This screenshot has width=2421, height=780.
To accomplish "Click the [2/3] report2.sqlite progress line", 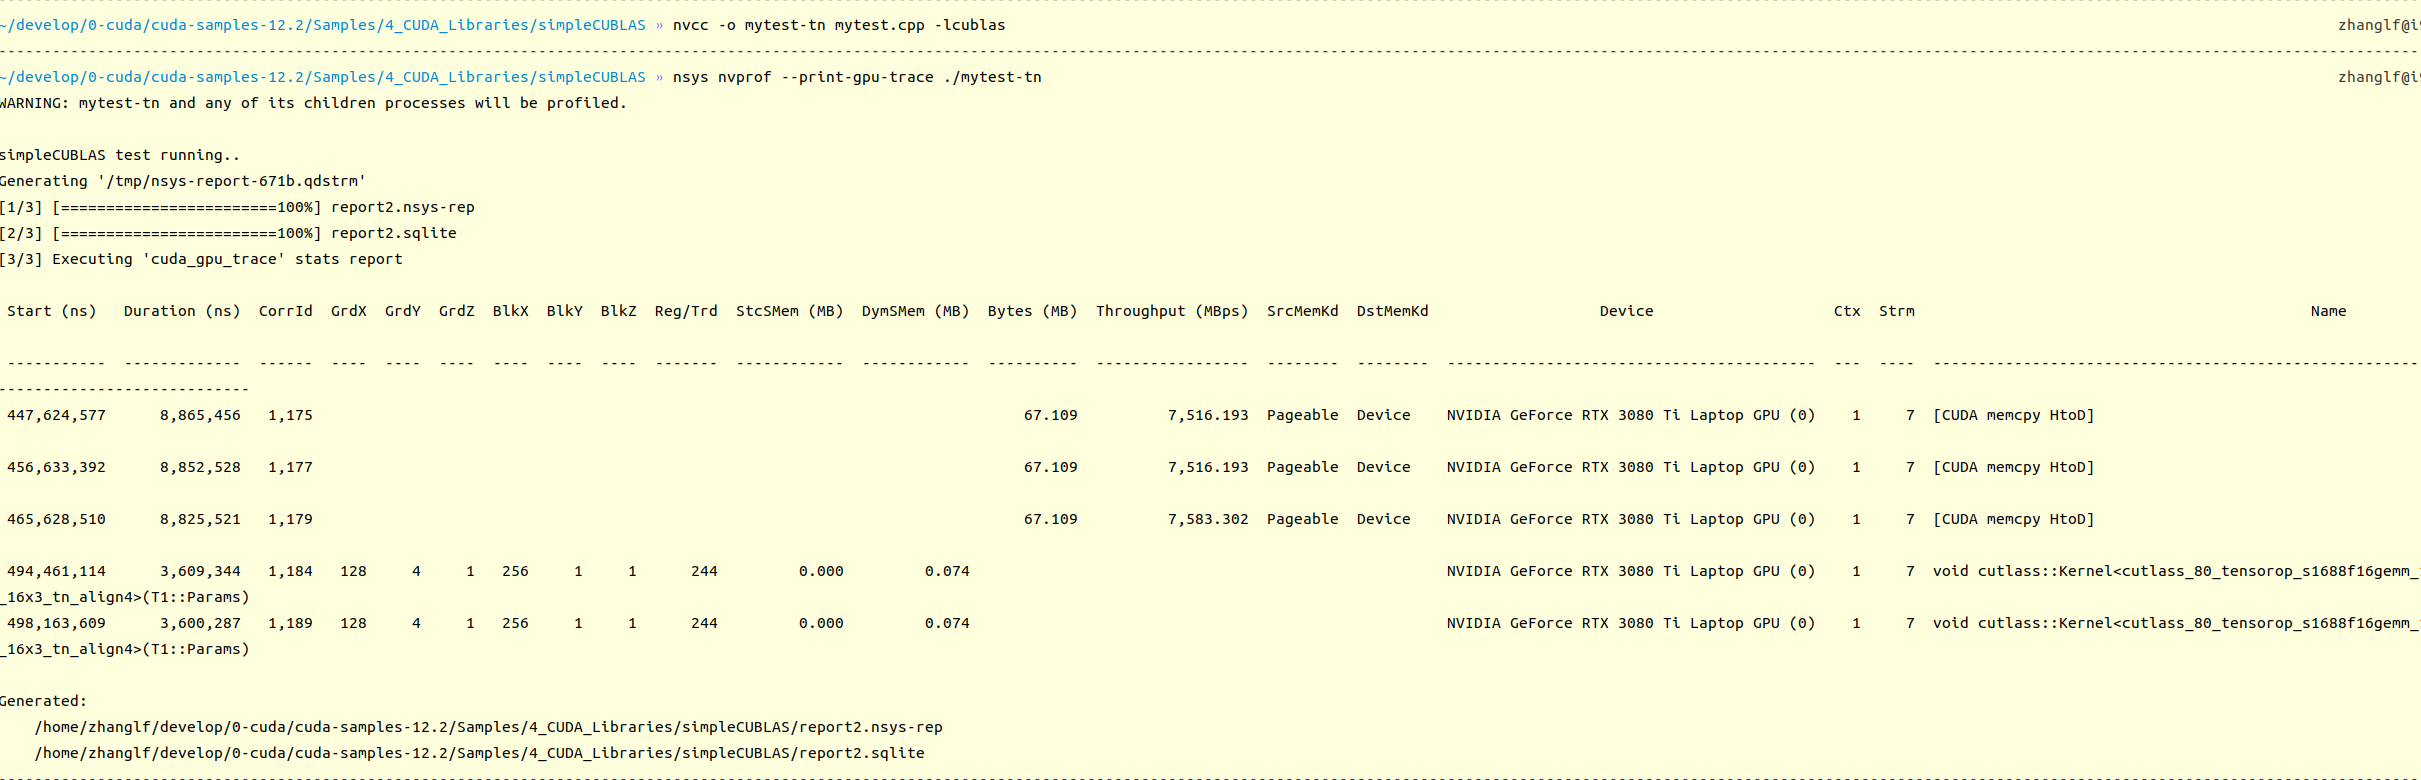I will click(x=228, y=233).
